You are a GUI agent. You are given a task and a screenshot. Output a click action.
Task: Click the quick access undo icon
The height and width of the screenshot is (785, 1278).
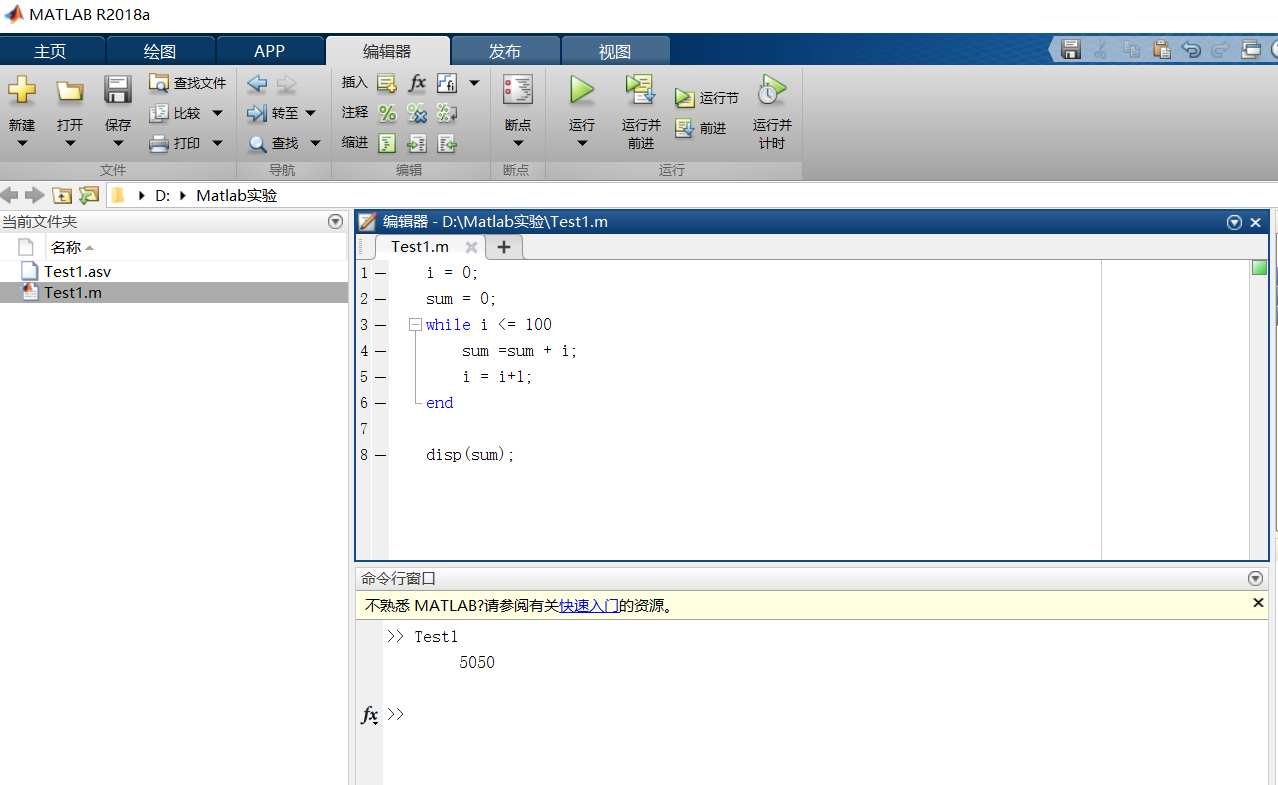(x=1191, y=49)
